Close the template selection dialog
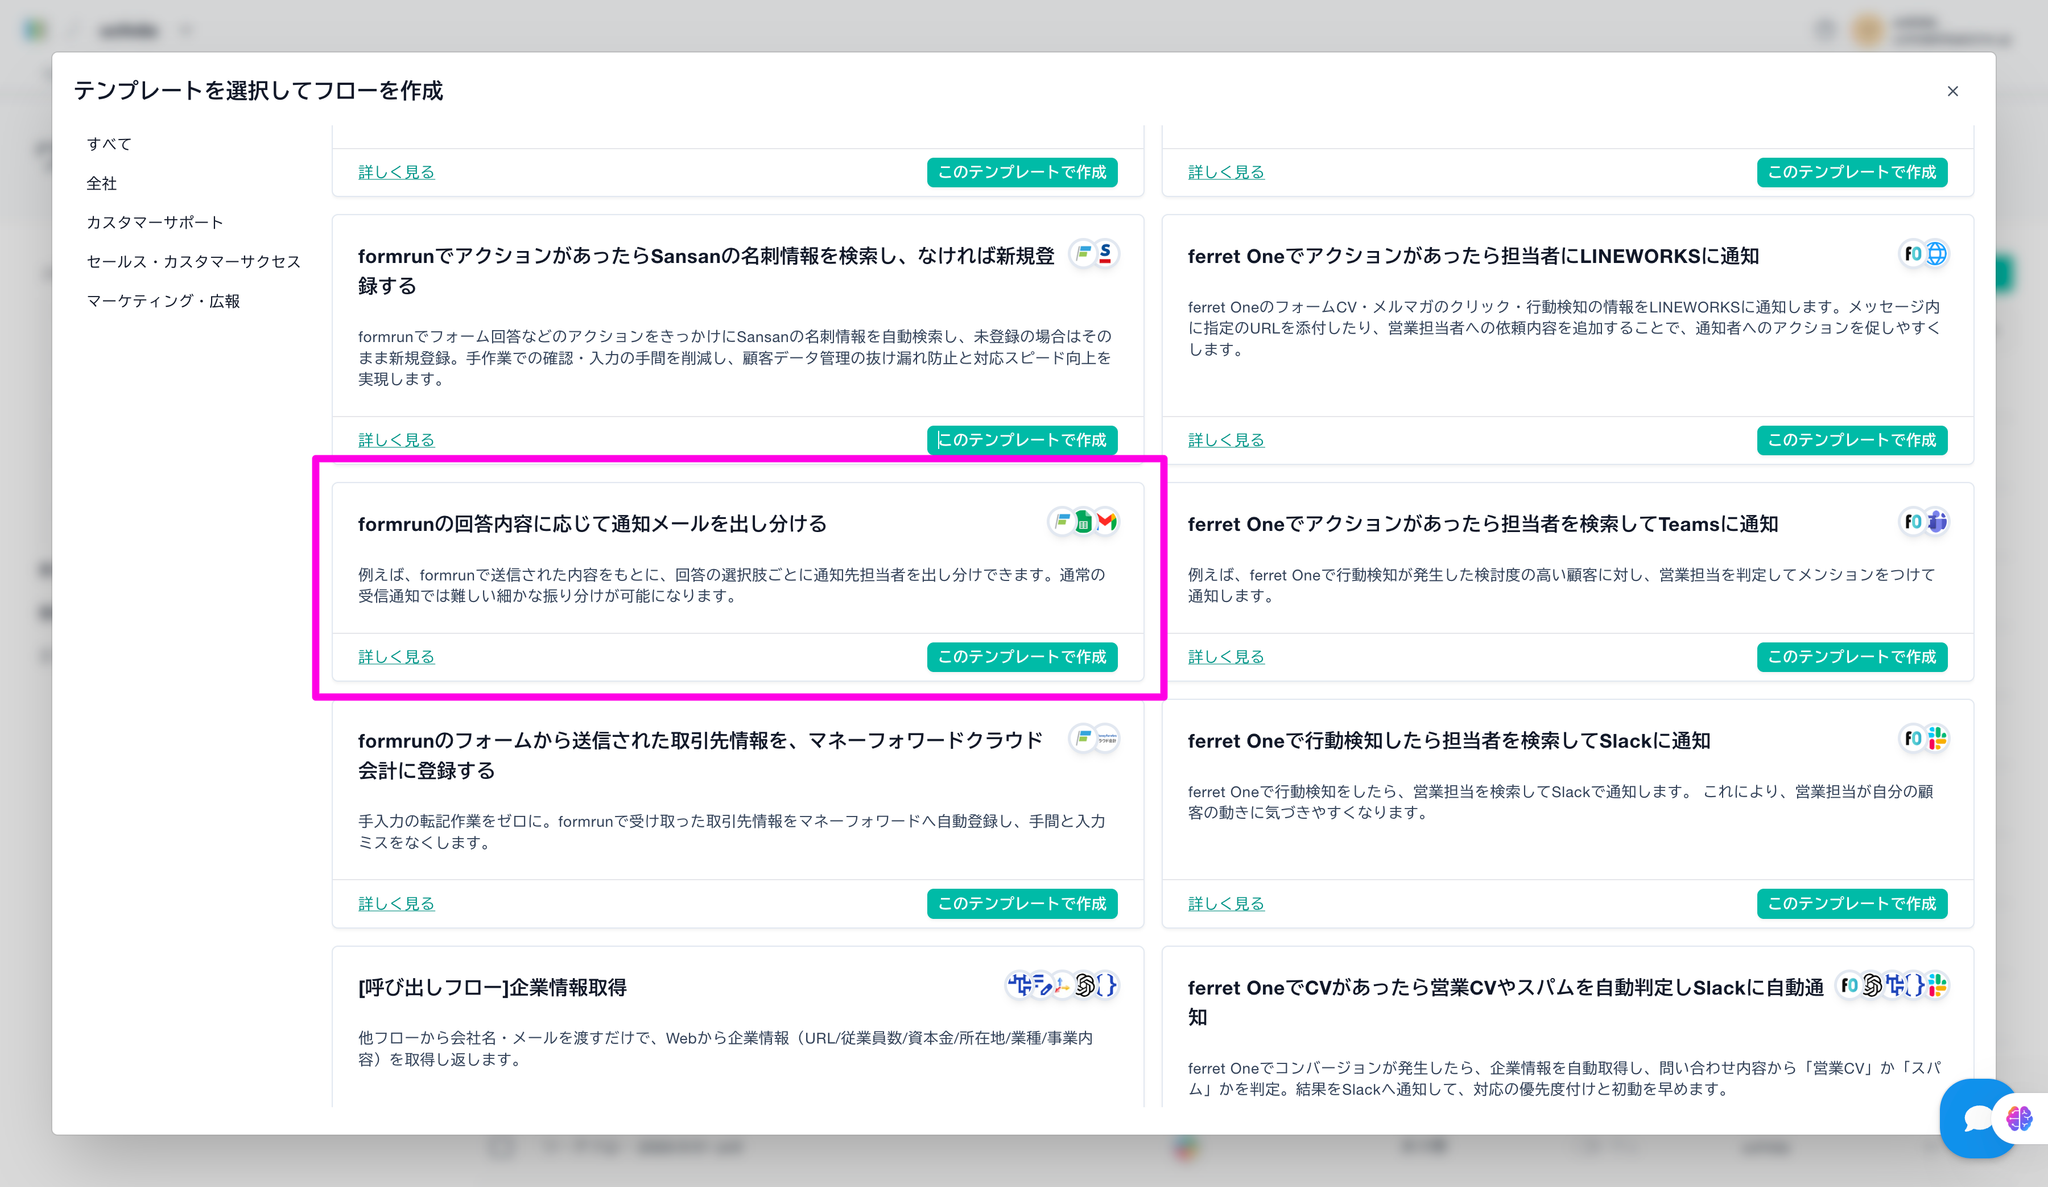This screenshot has width=2048, height=1187. point(1952,91)
